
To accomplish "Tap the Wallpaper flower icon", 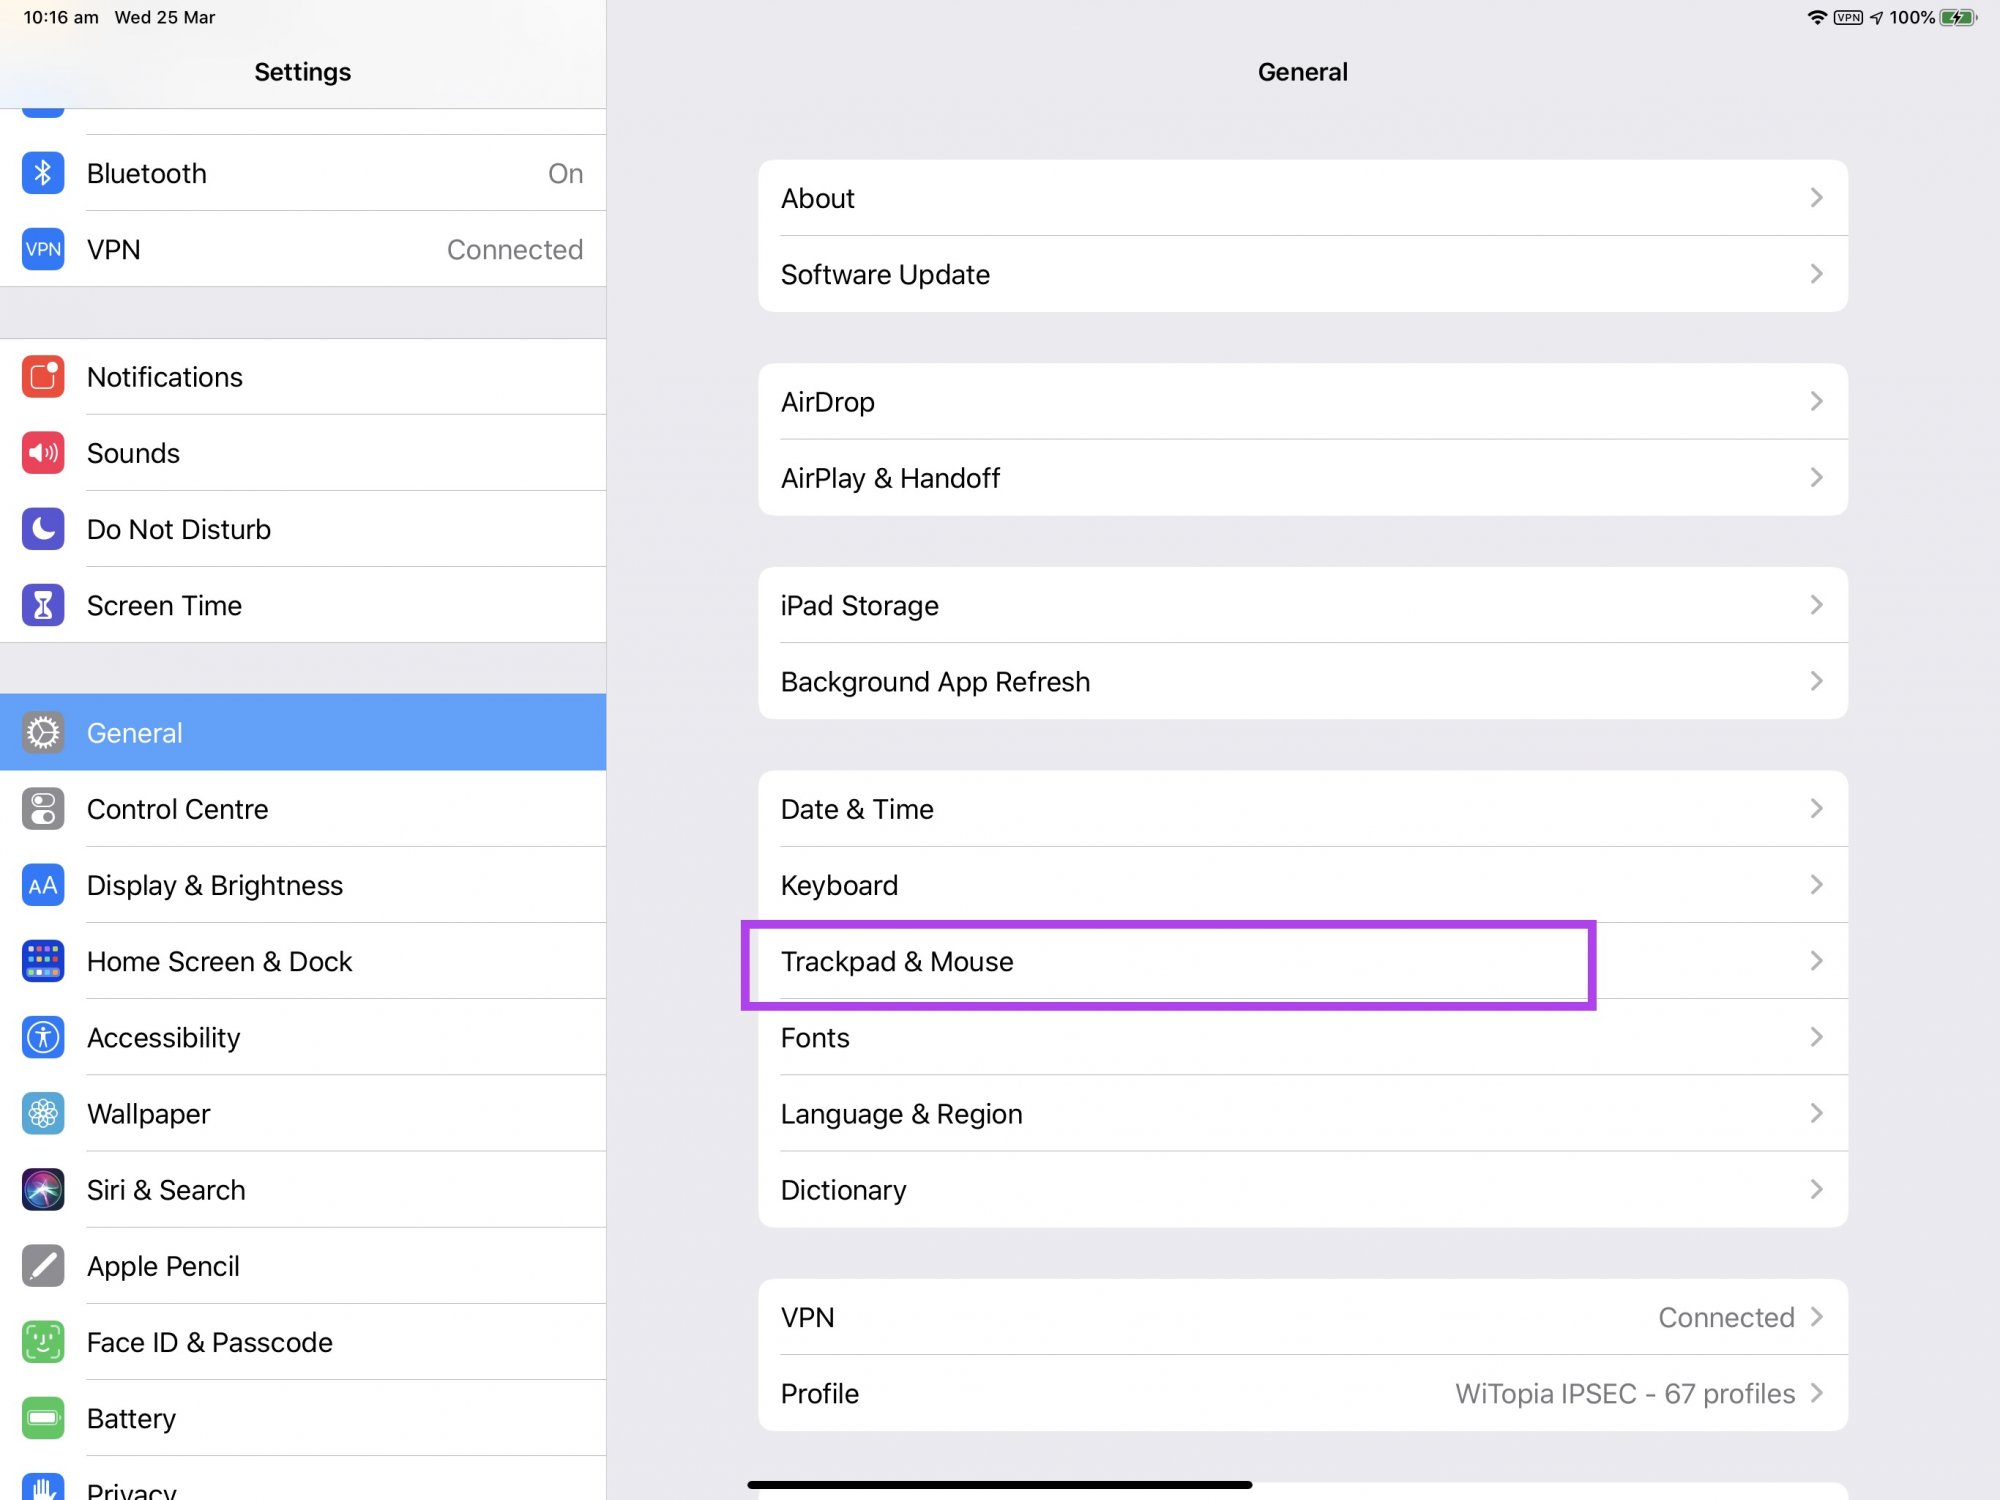I will click(43, 1113).
